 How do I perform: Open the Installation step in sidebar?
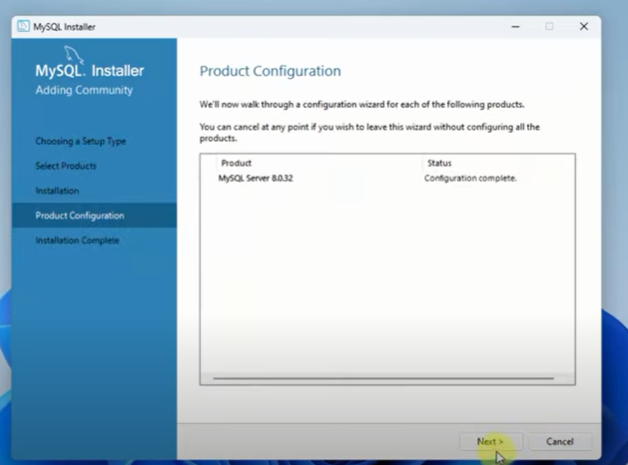57,191
